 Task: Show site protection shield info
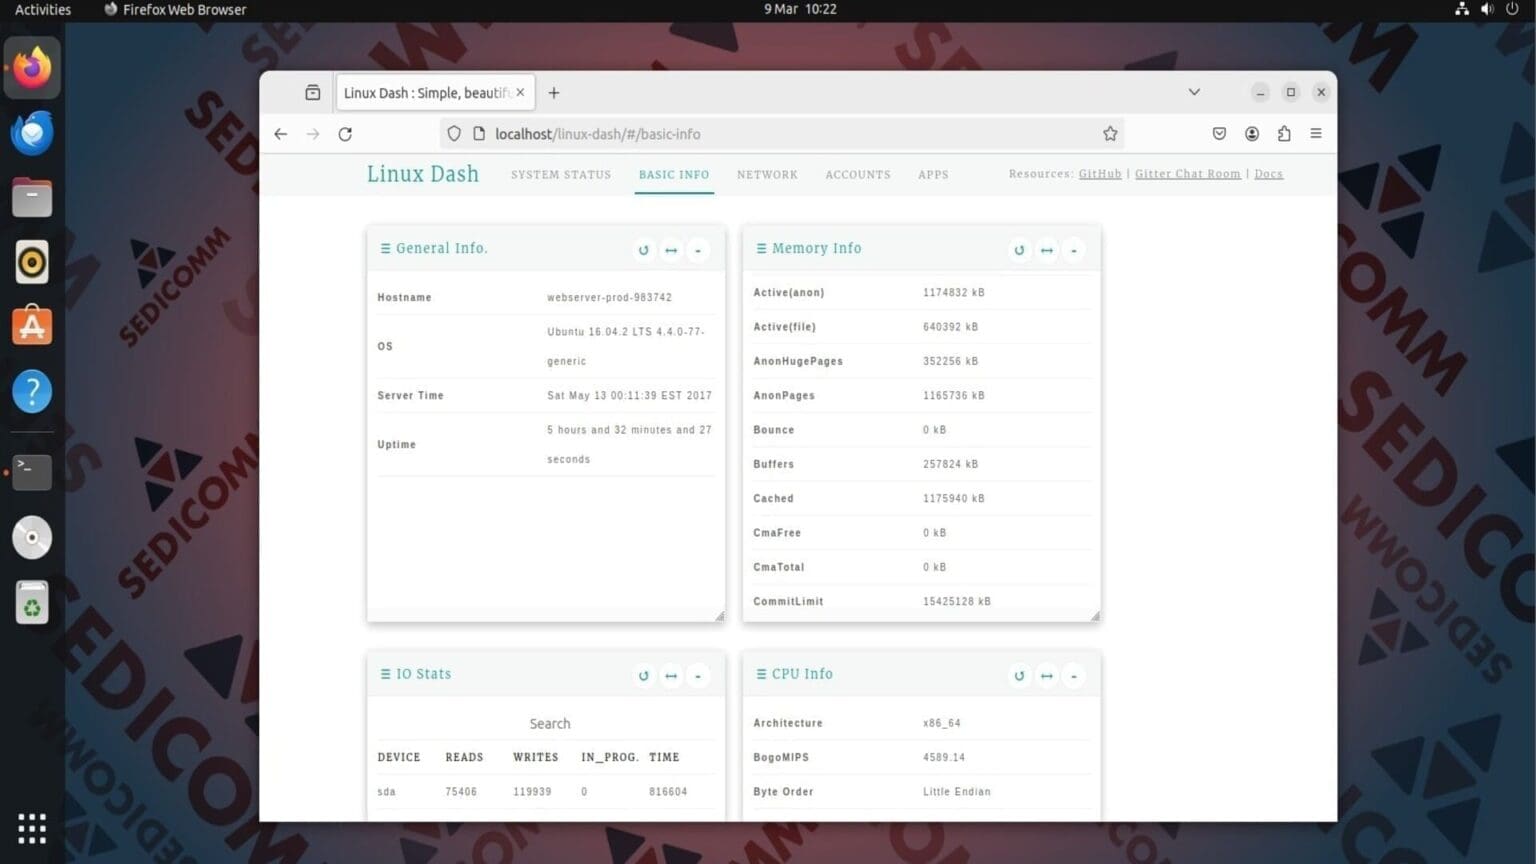click(454, 134)
